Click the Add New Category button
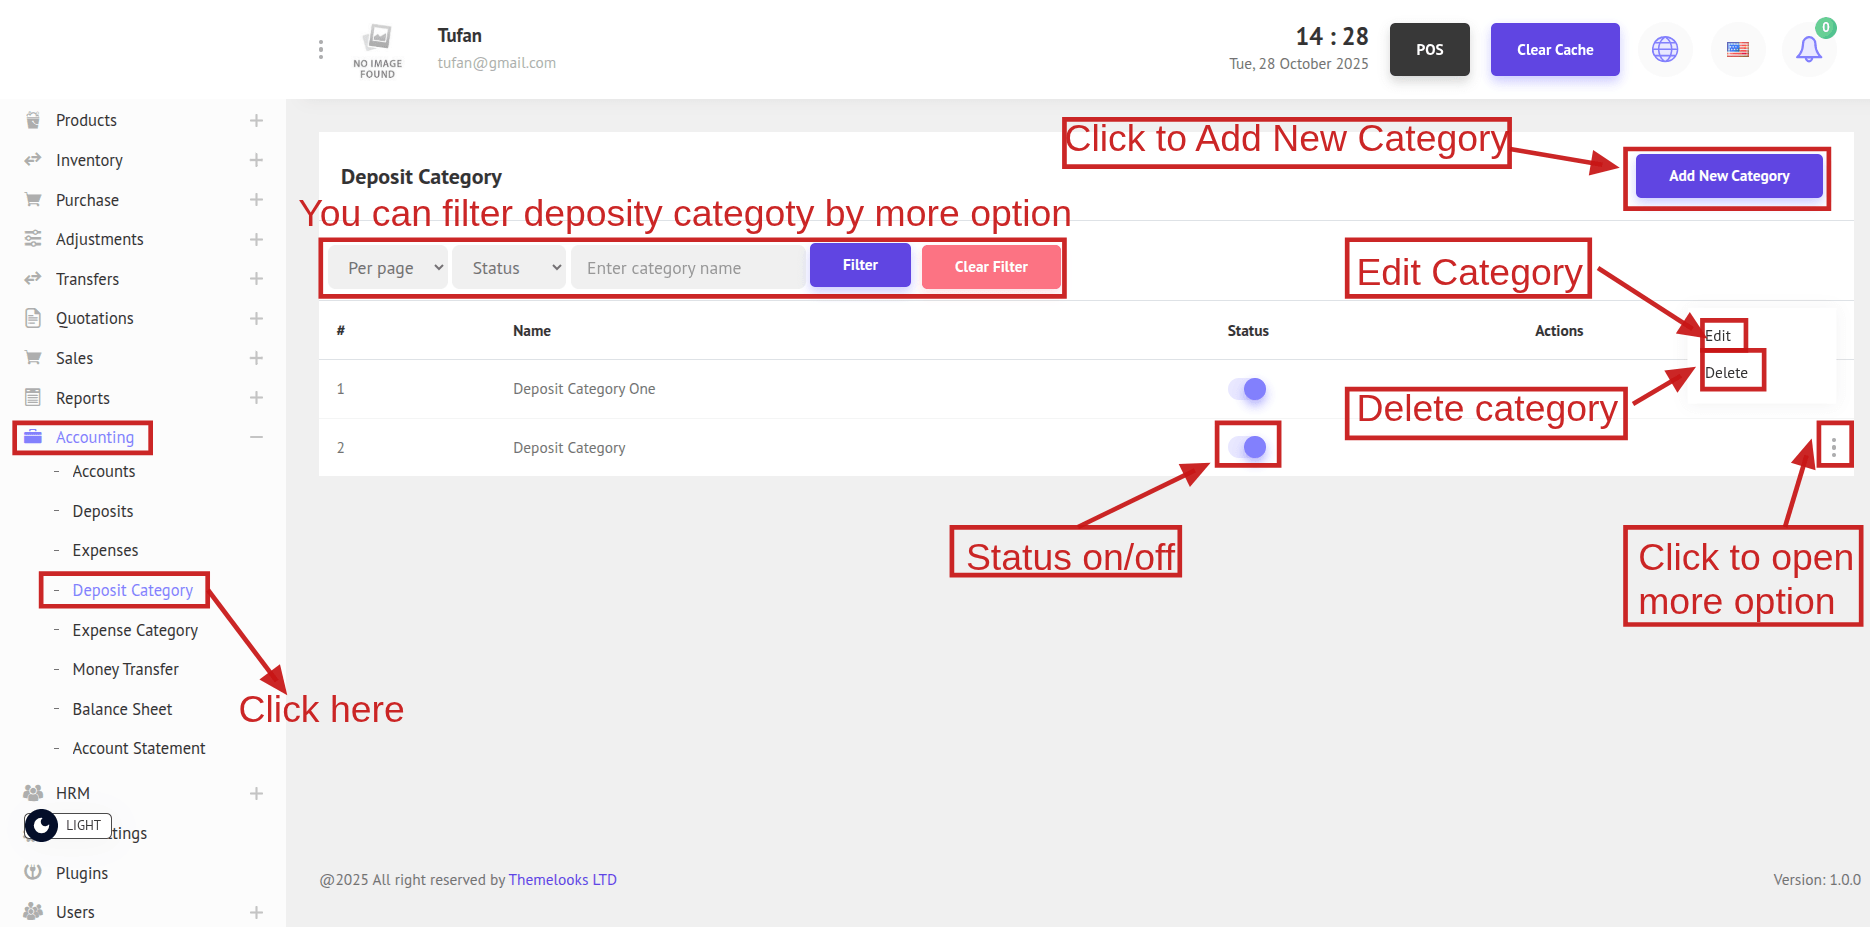The image size is (1870, 927). pyautogui.click(x=1728, y=176)
